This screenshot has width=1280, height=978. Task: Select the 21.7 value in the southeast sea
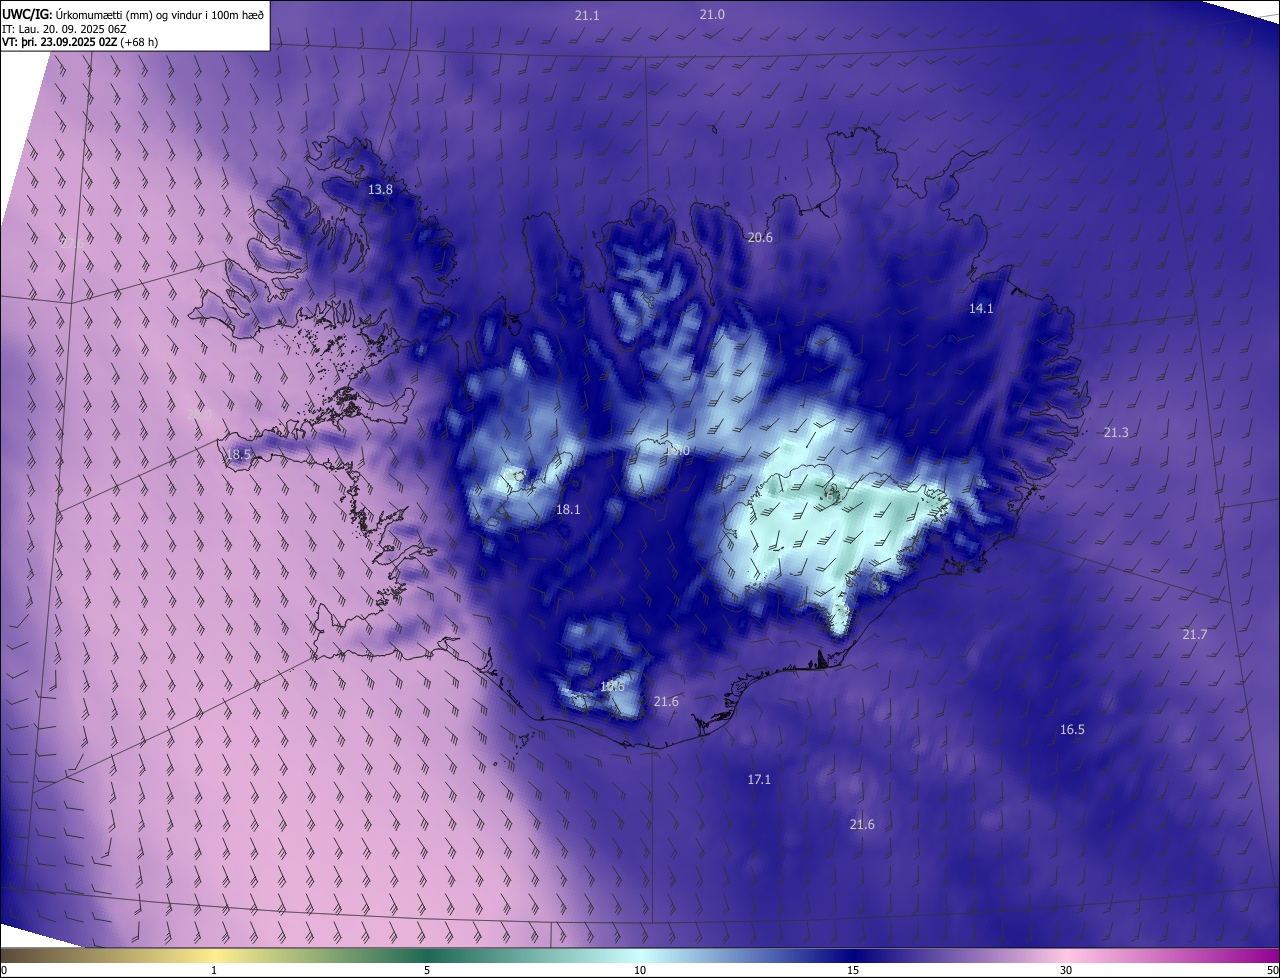coord(1195,635)
